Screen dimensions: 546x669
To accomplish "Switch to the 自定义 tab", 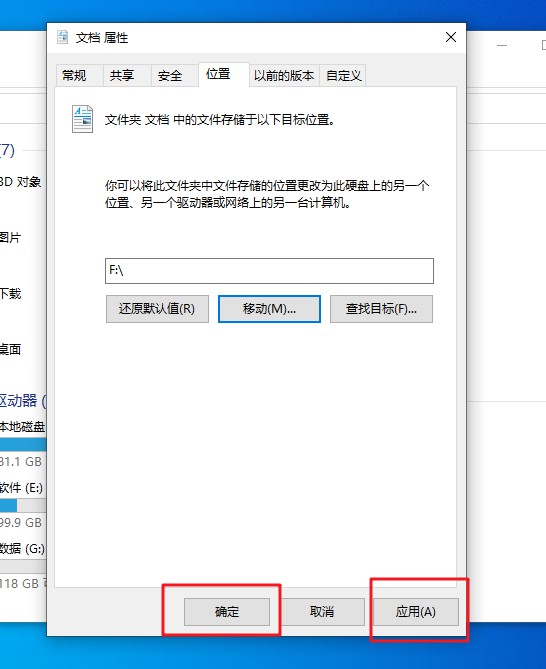I will pyautogui.click(x=343, y=76).
